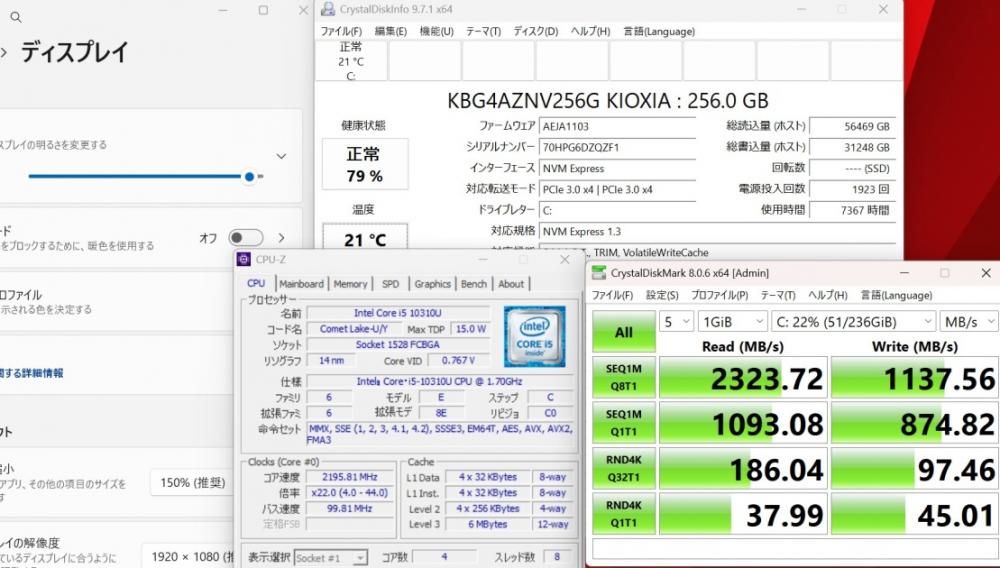Open 設定(S) menu in CrystalDiskMark
Screen dimensions: 1000x568
tap(662, 295)
